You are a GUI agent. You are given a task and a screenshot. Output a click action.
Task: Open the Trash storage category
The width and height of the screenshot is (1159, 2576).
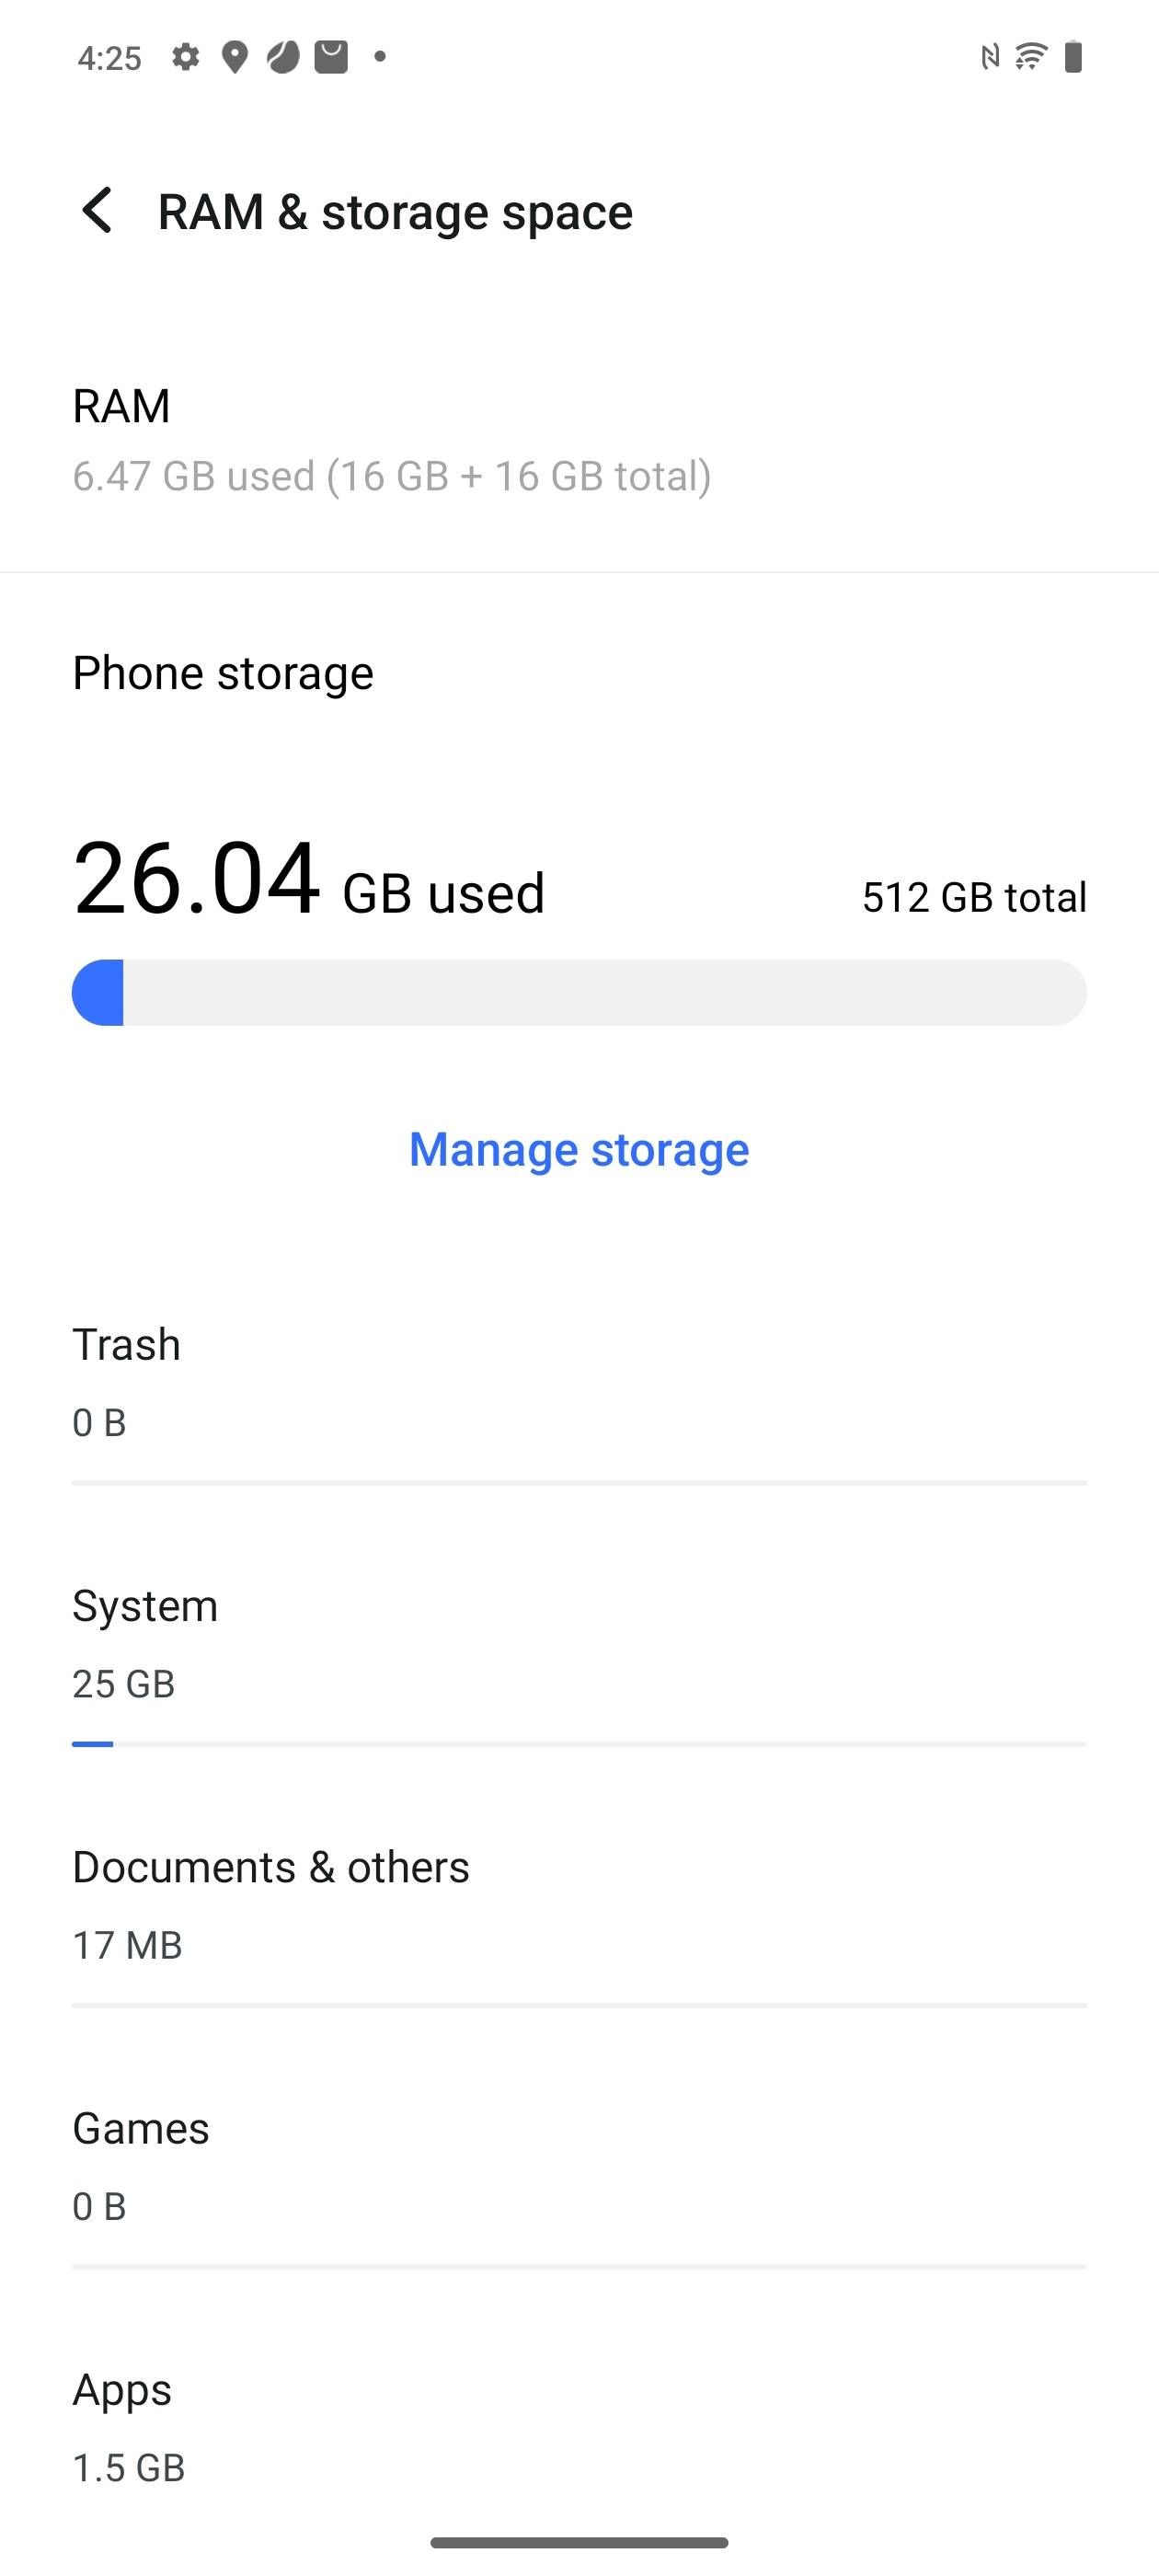pyautogui.click(x=579, y=1381)
